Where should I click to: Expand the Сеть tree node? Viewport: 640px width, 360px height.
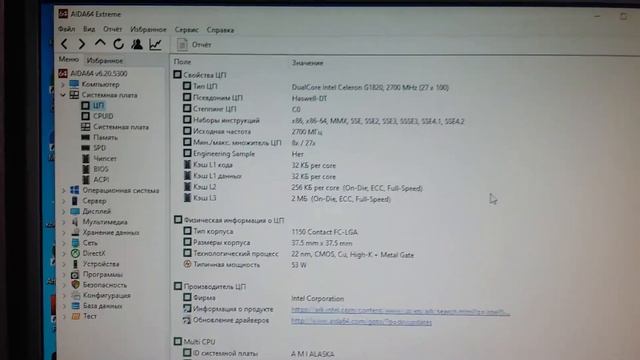coord(63,243)
